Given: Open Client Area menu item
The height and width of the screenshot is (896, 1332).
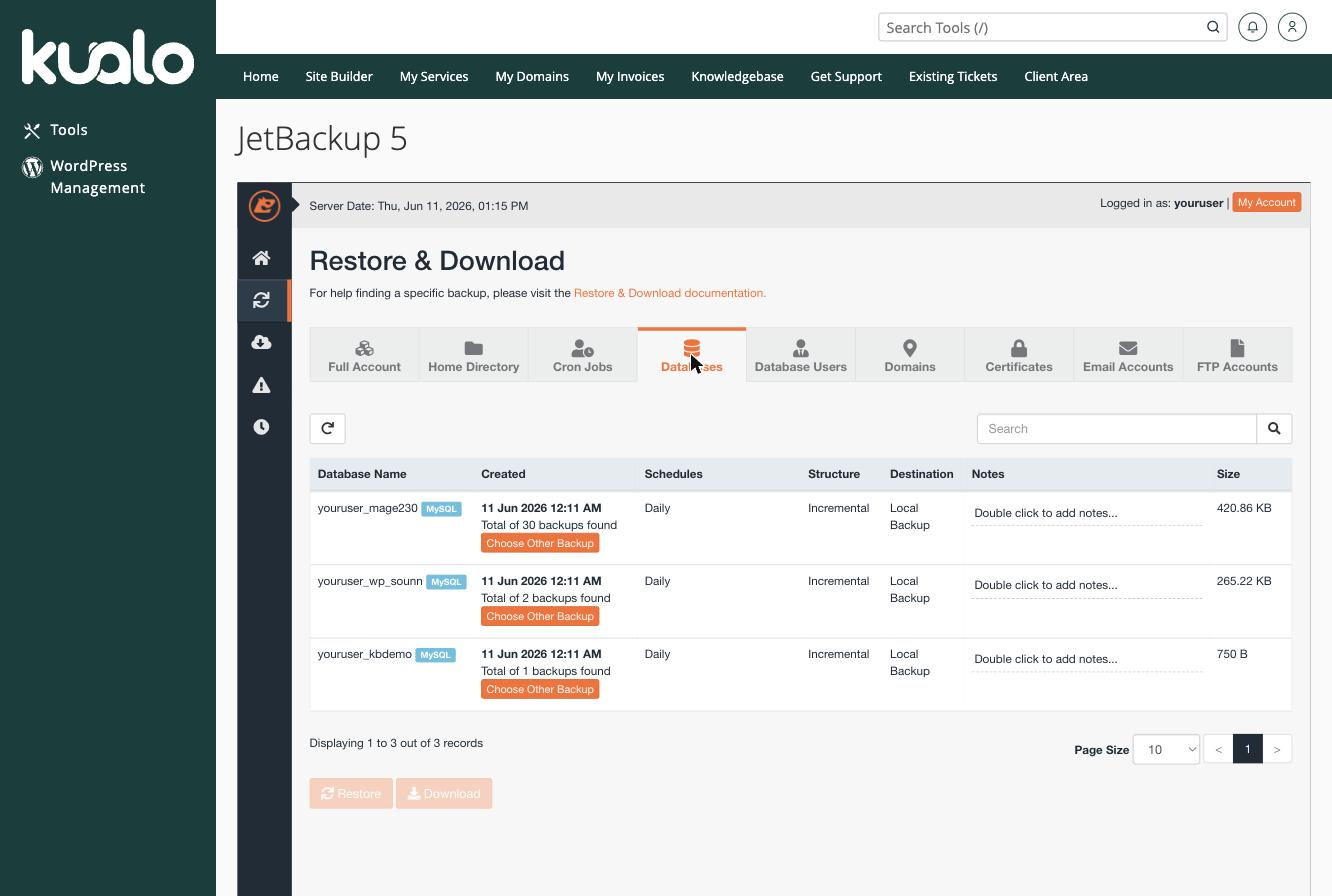Looking at the screenshot, I should pyautogui.click(x=1056, y=76).
